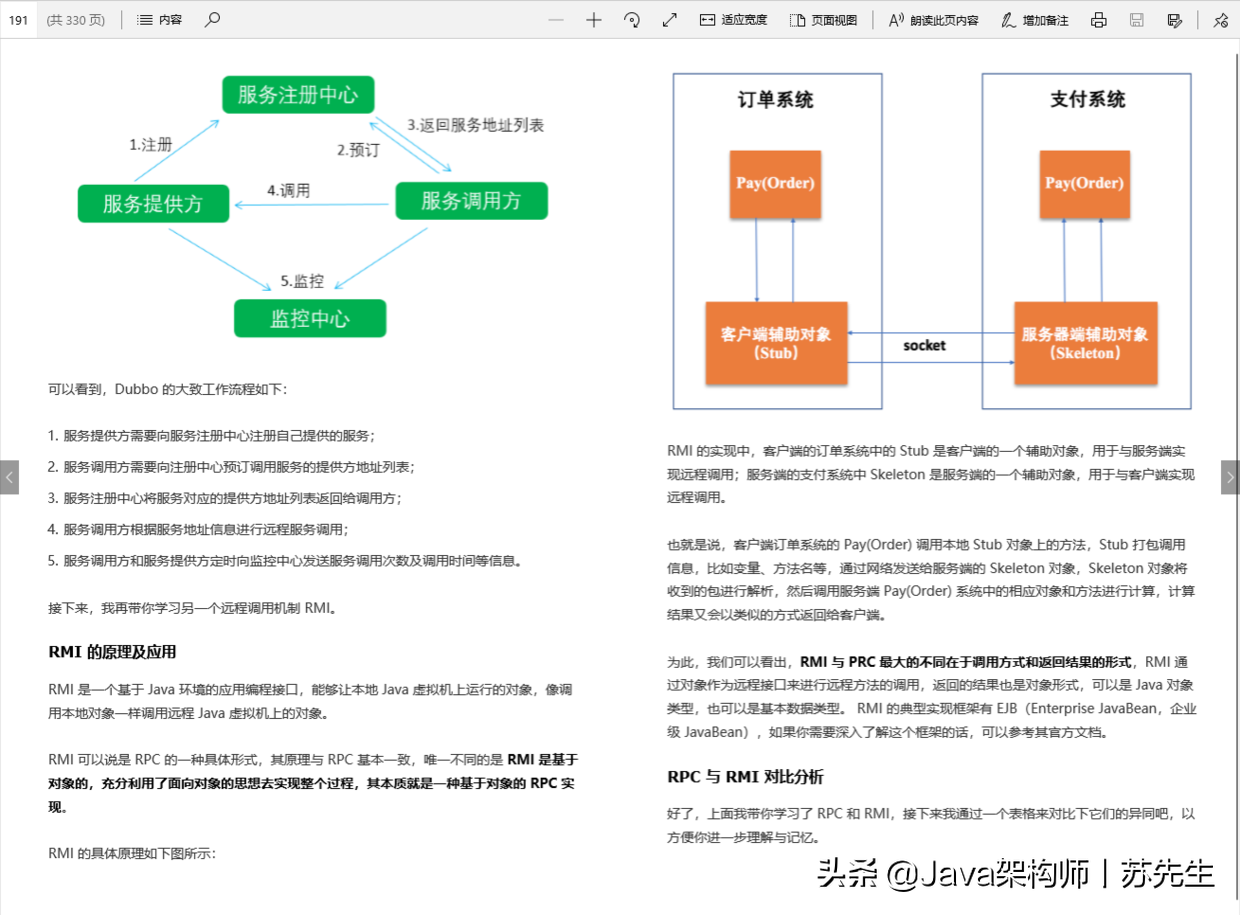Open the search tool magnifier icon
The height and width of the screenshot is (915, 1240).
(x=212, y=20)
